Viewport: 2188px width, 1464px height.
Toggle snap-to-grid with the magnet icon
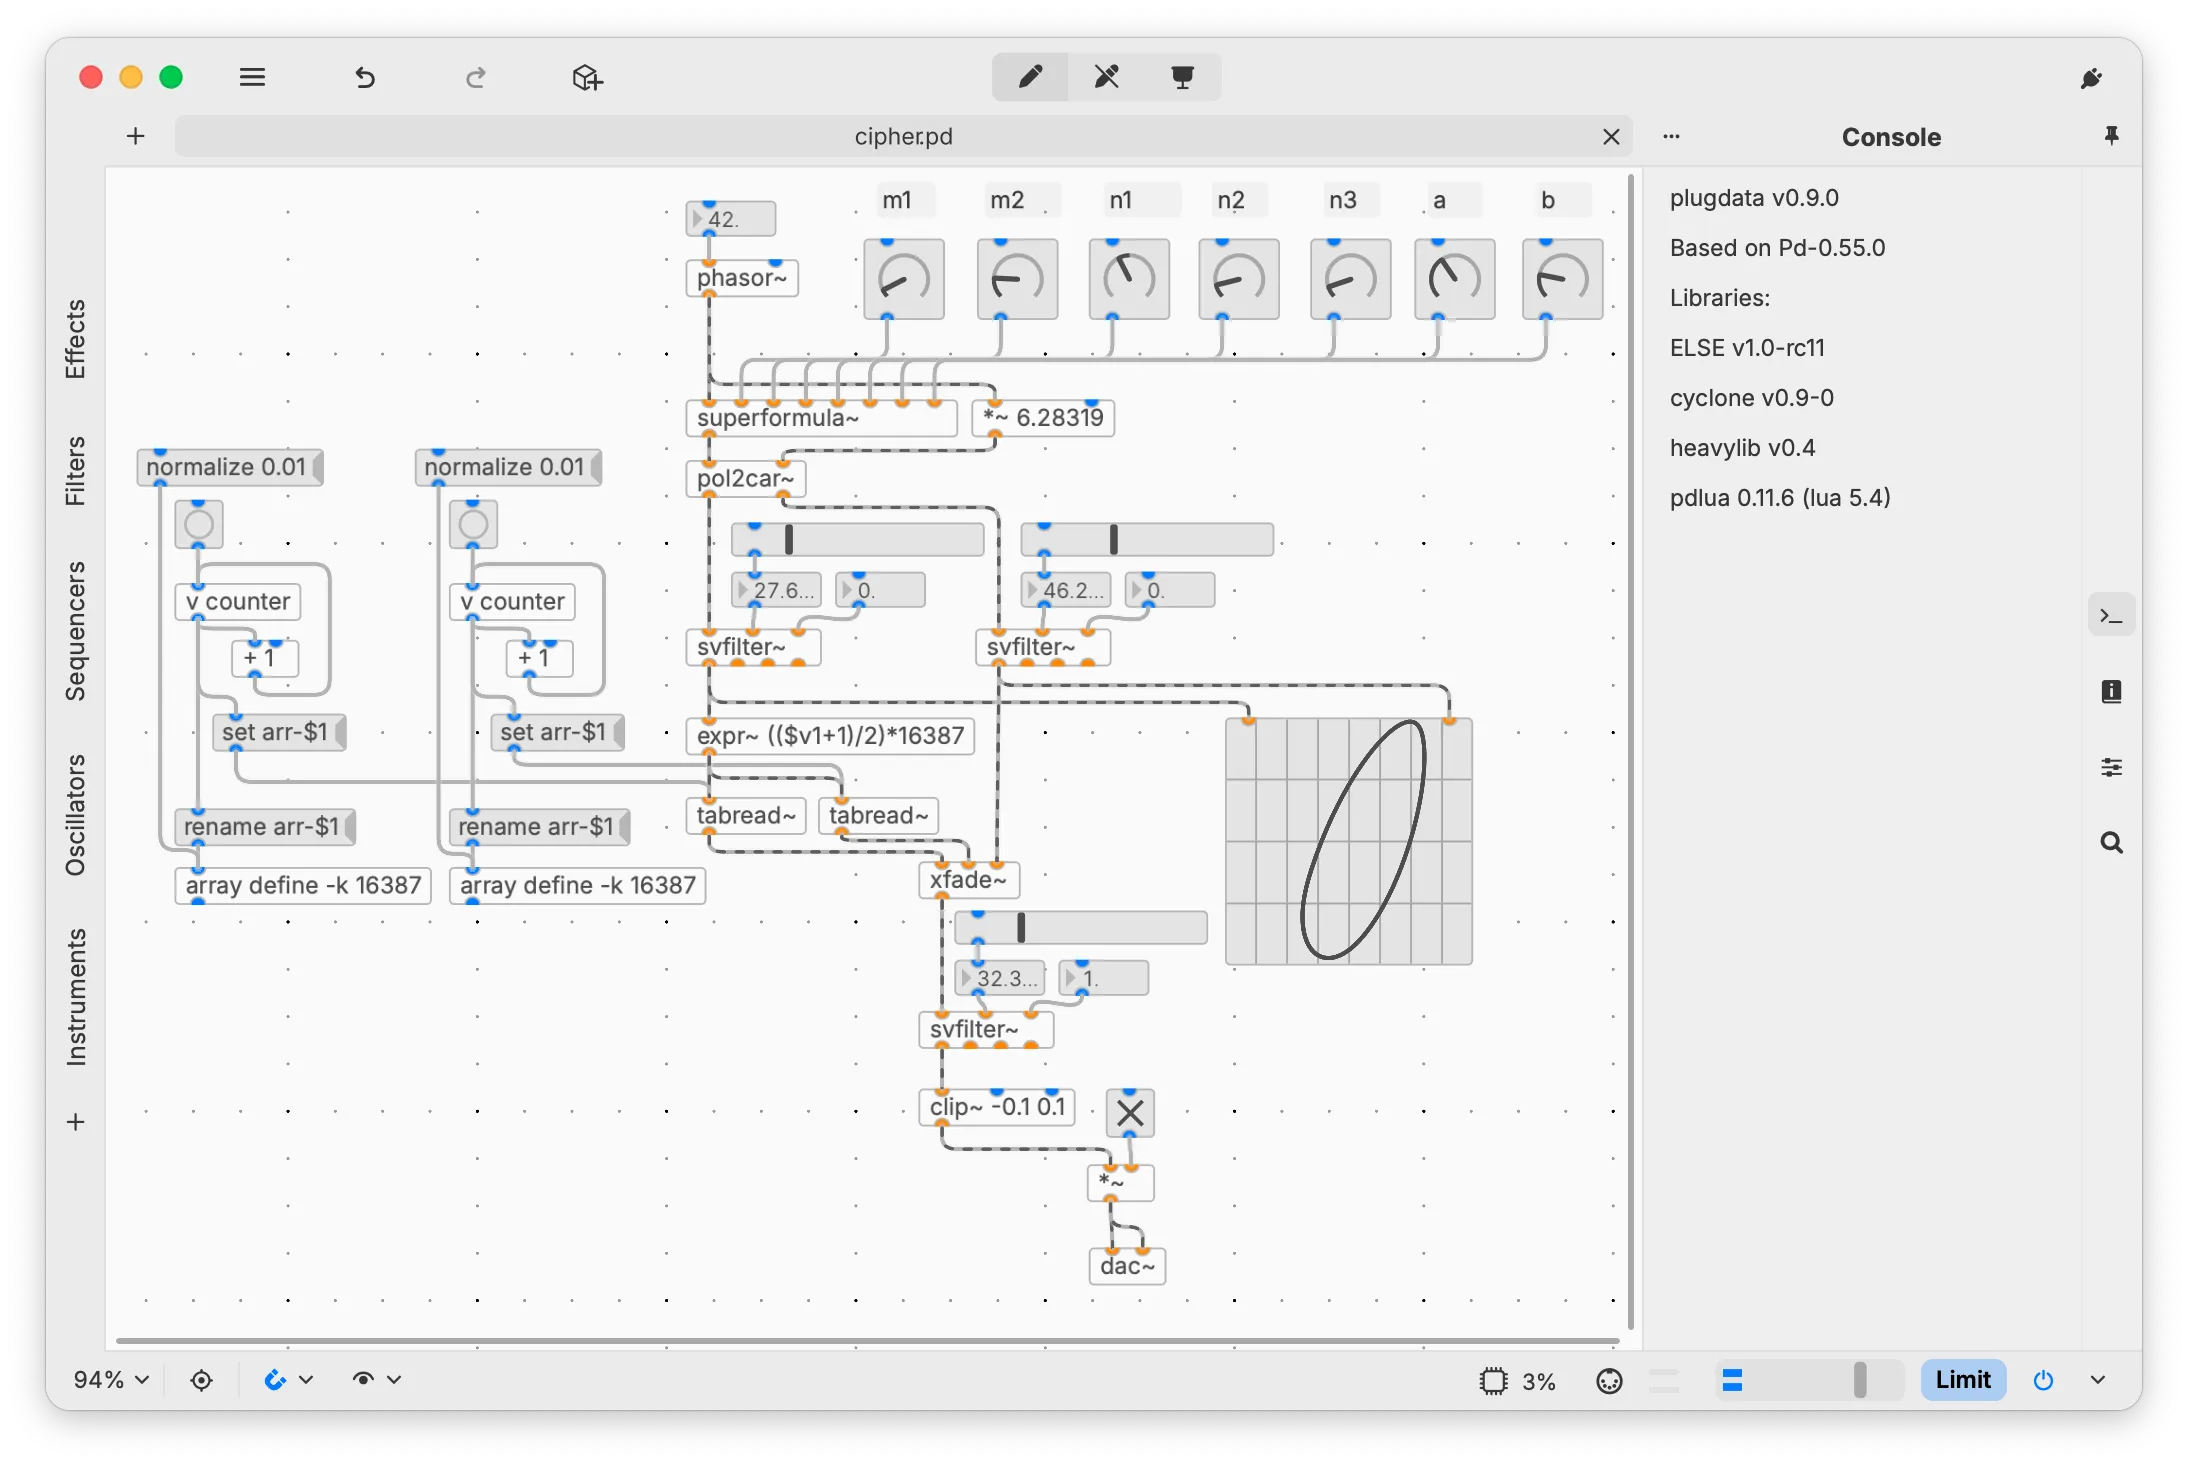(276, 1380)
